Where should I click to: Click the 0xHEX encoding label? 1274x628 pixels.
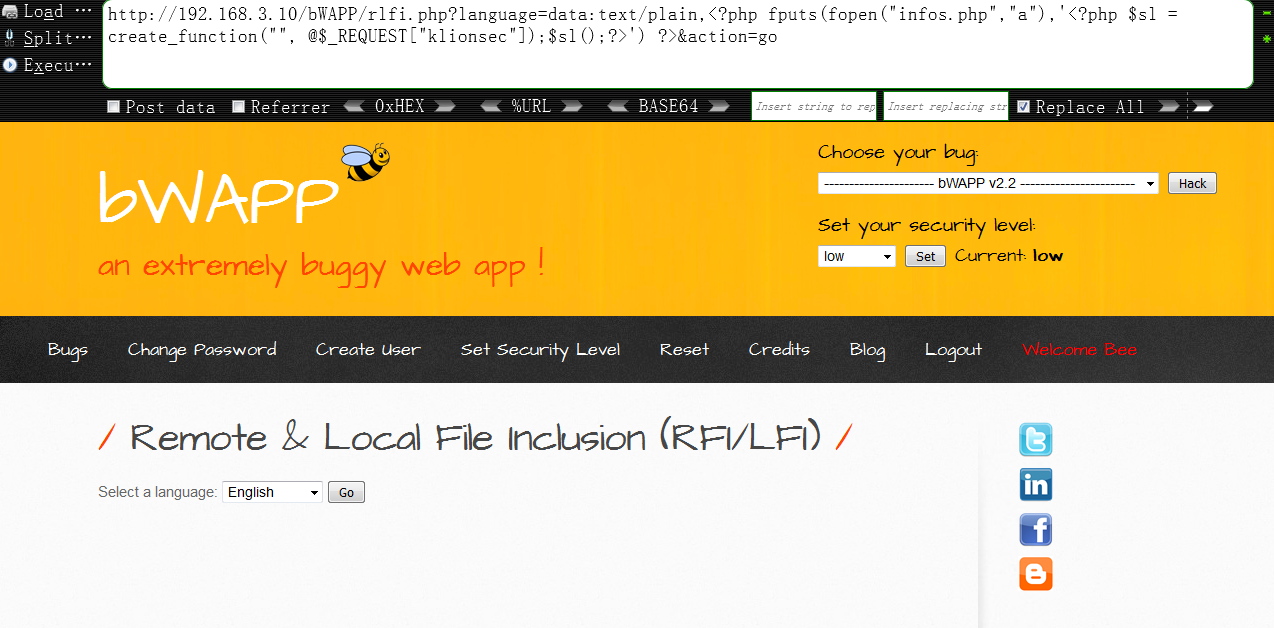click(400, 106)
